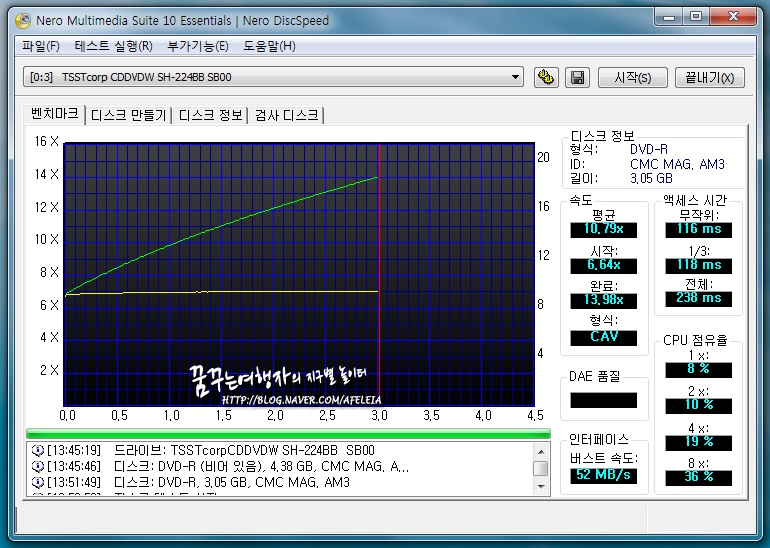Click the green test progress bar
This screenshot has width=770, height=548.
click(x=288, y=433)
